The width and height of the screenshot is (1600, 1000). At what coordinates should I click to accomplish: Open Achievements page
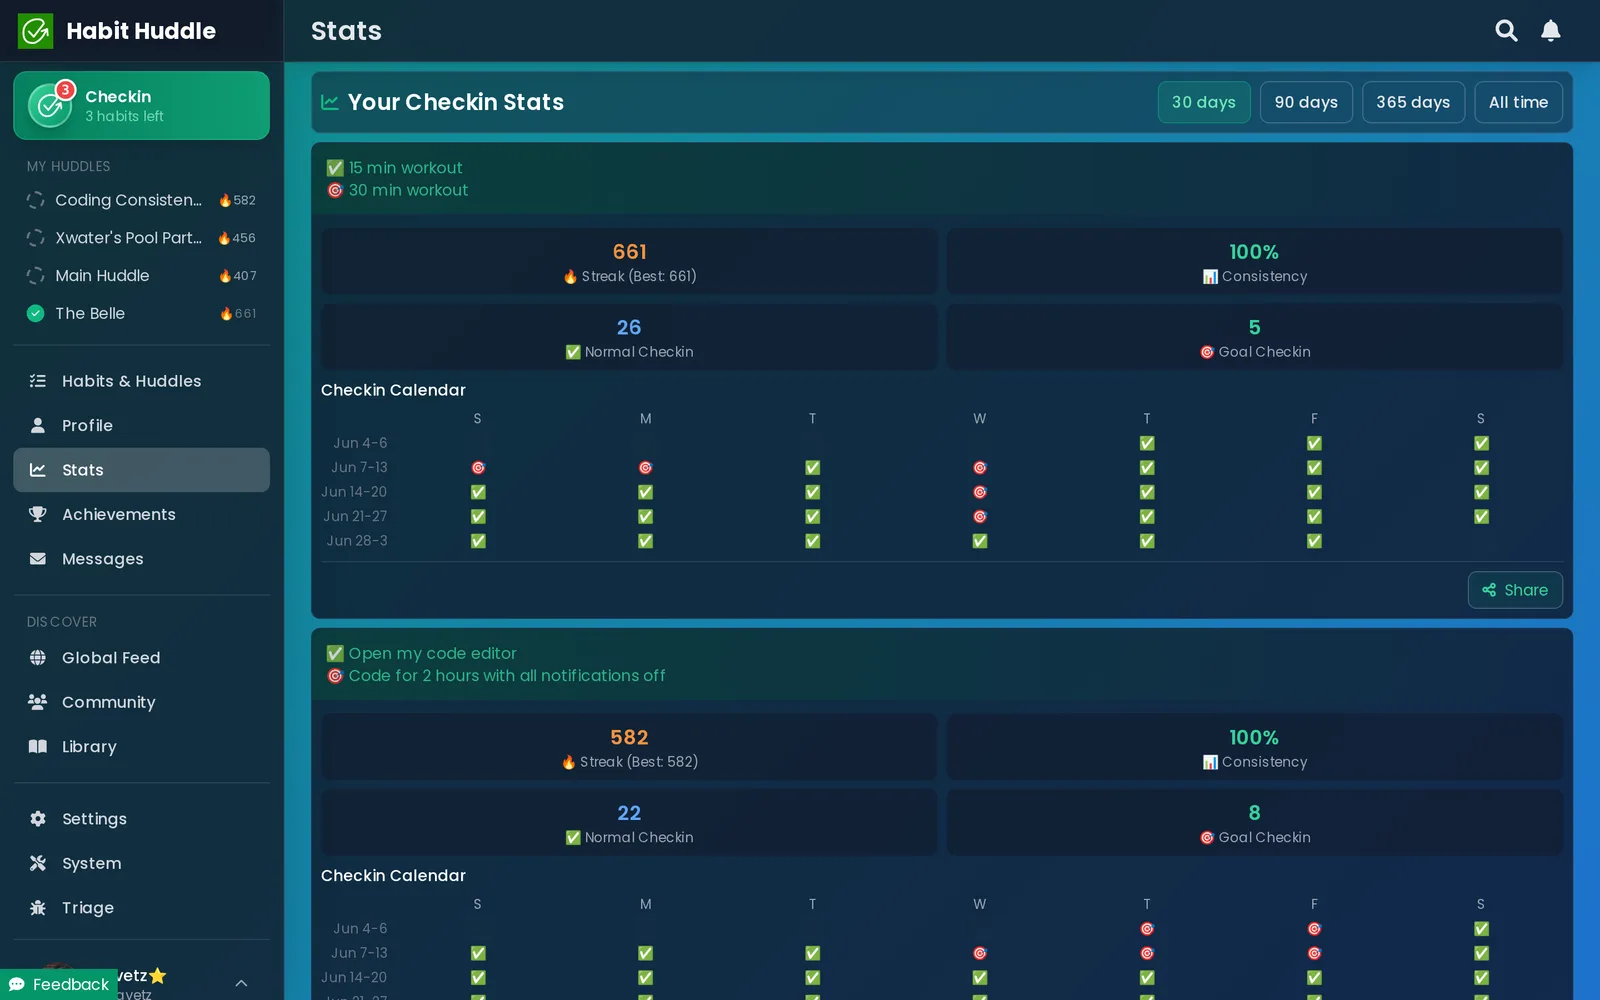tap(141, 514)
